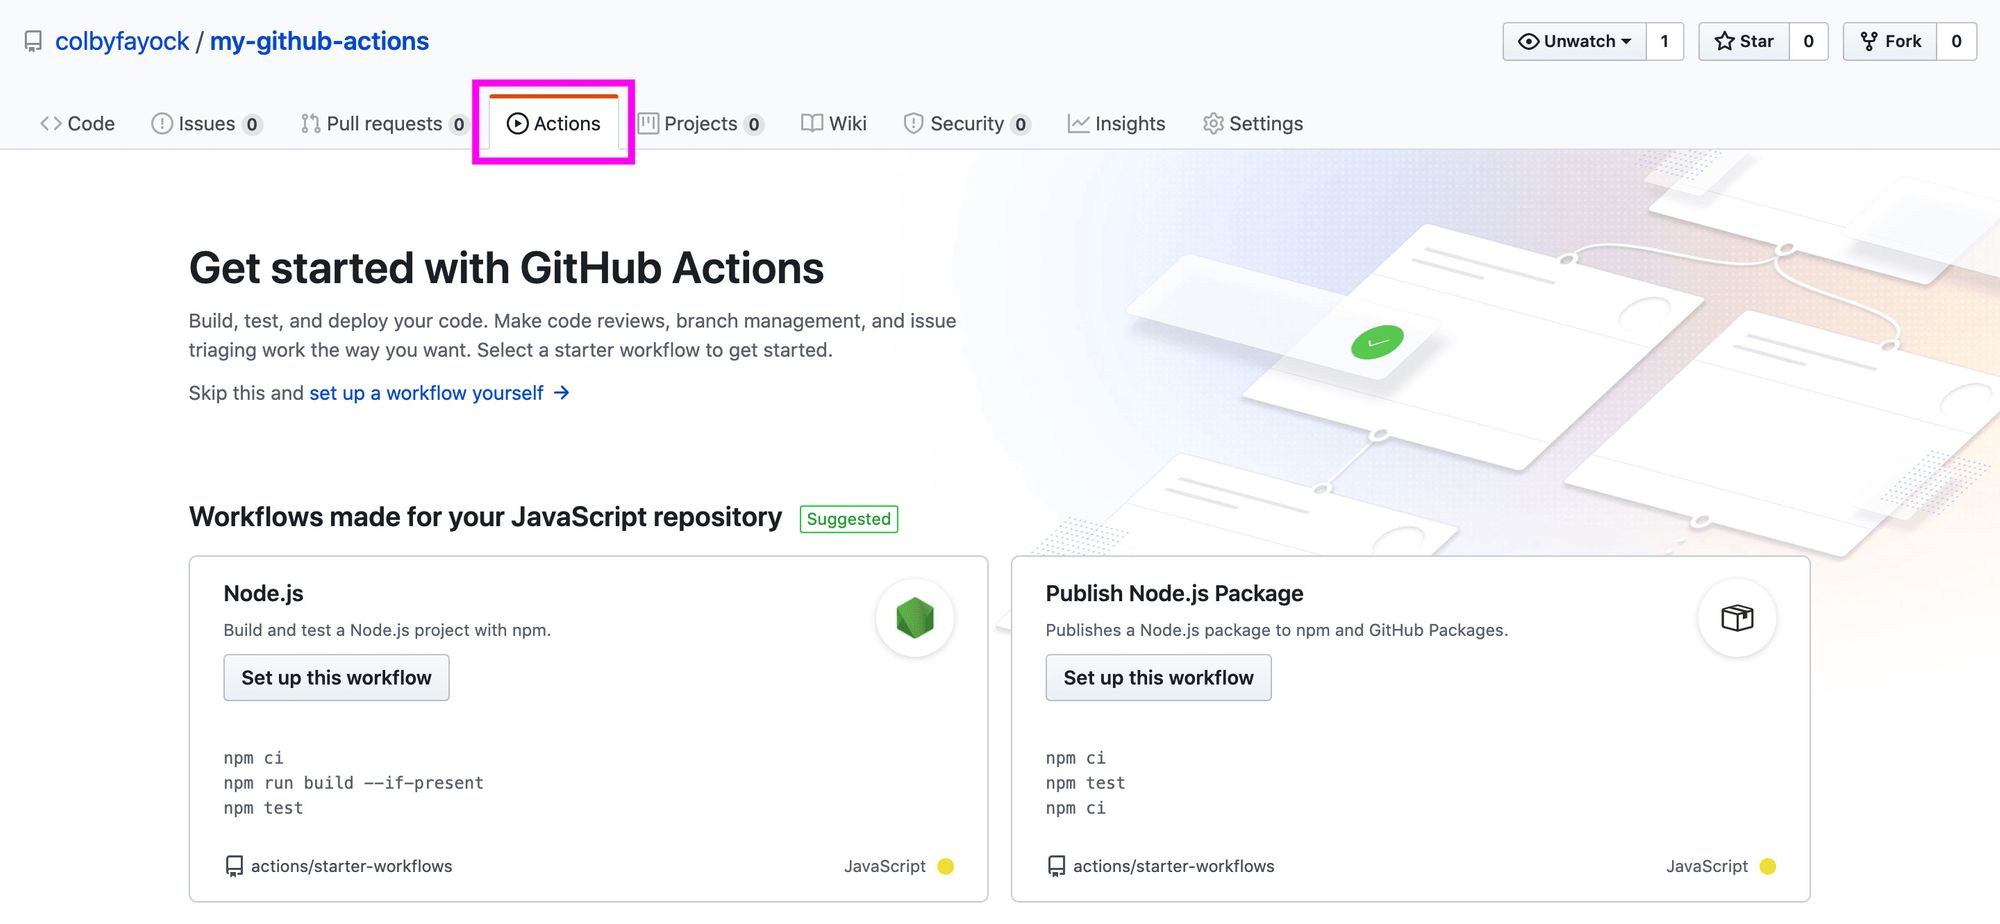2000x924 pixels.
Task: Click the Pull requests branch icon
Action: [310, 123]
